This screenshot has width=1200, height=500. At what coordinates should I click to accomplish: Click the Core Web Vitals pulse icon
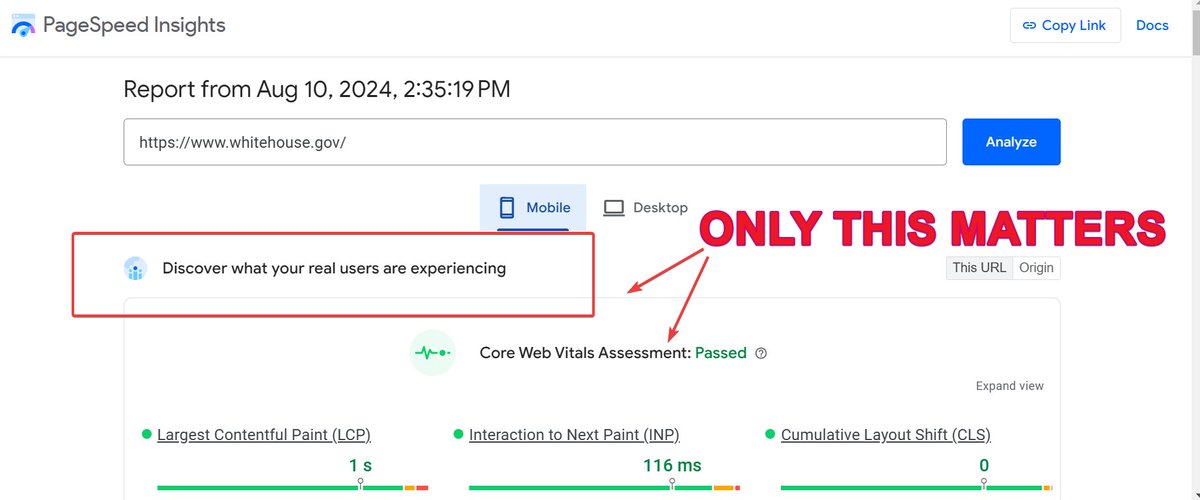point(433,353)
